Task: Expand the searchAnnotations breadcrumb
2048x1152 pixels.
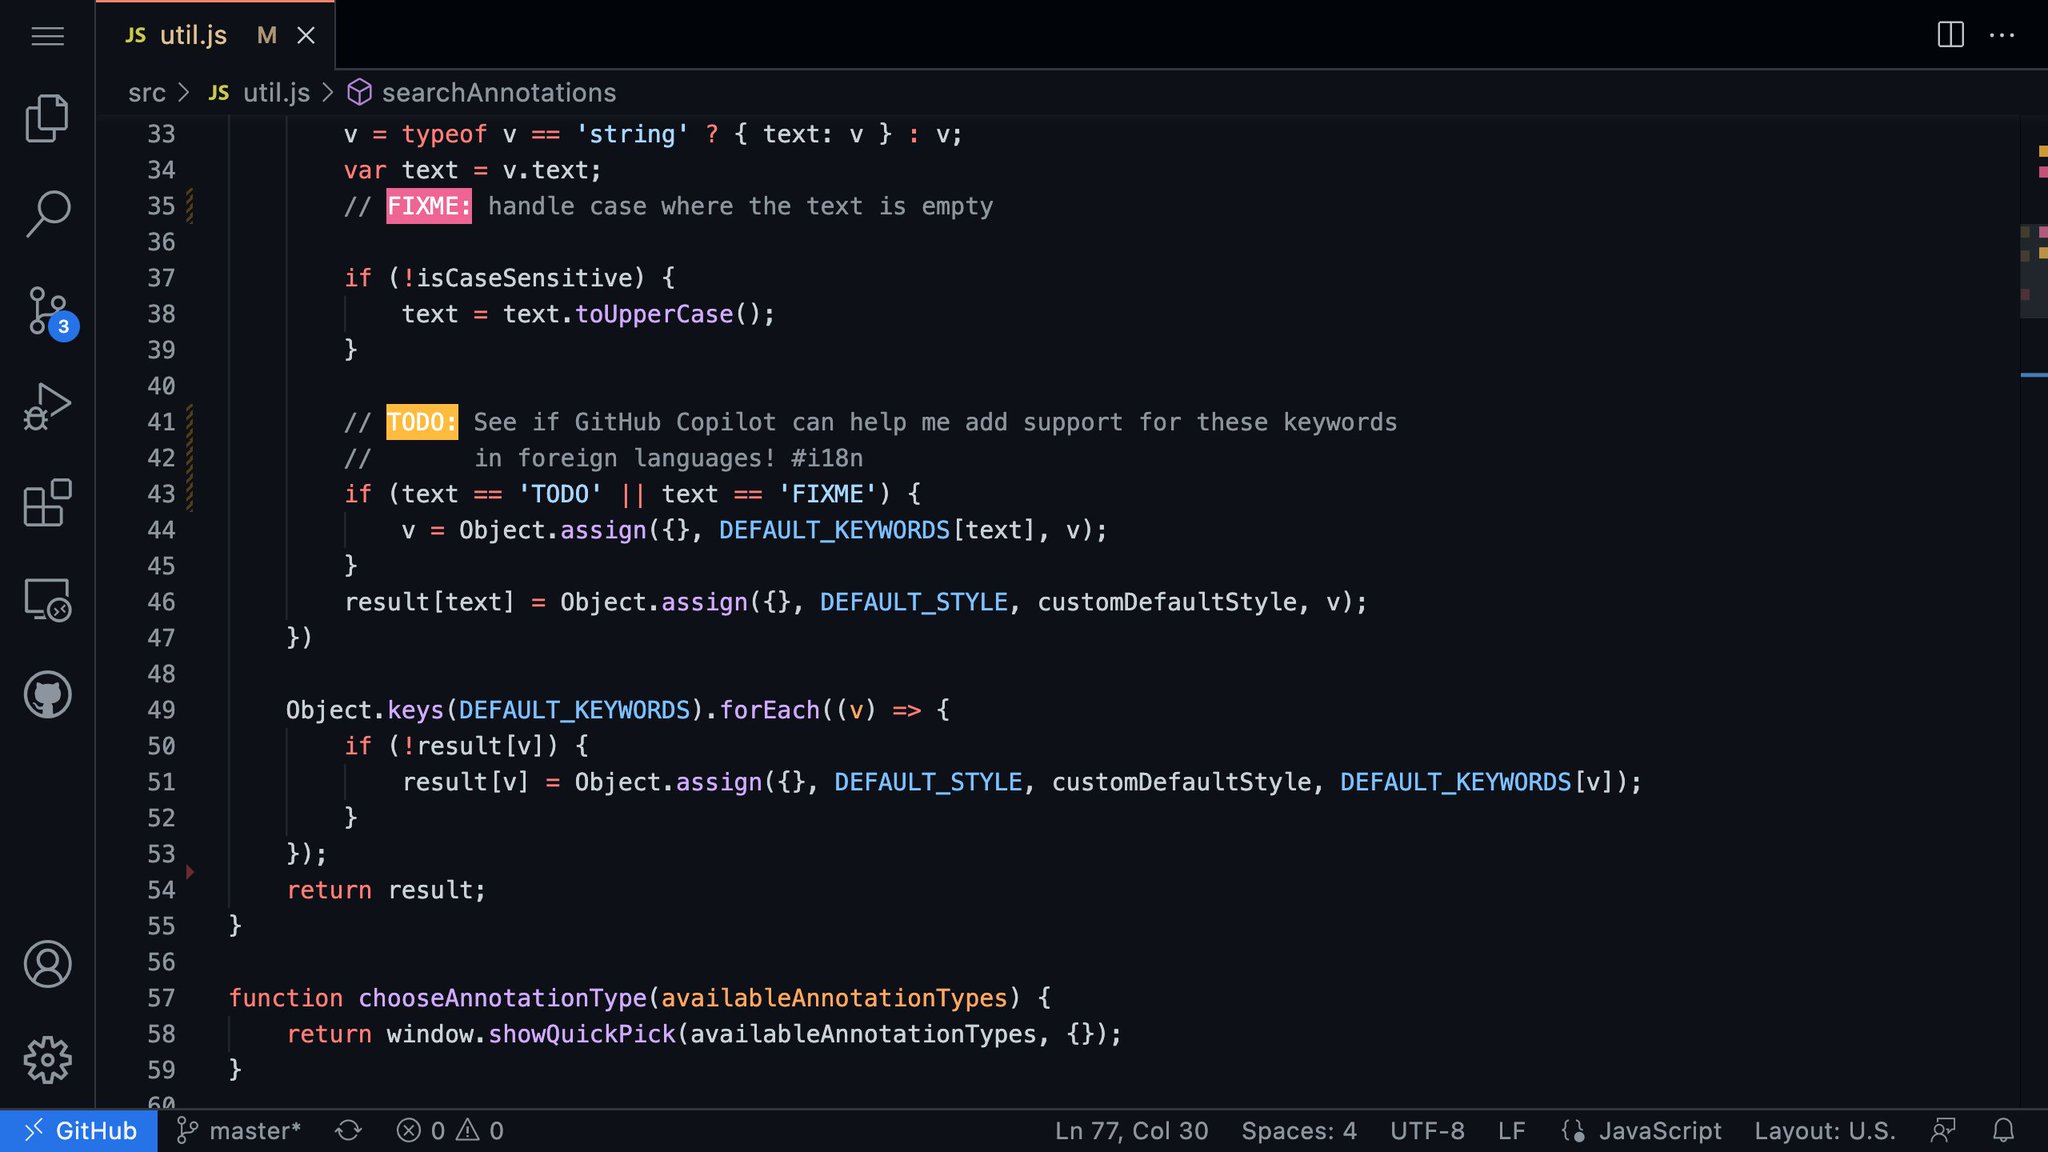Action: (x=498, y=93)
